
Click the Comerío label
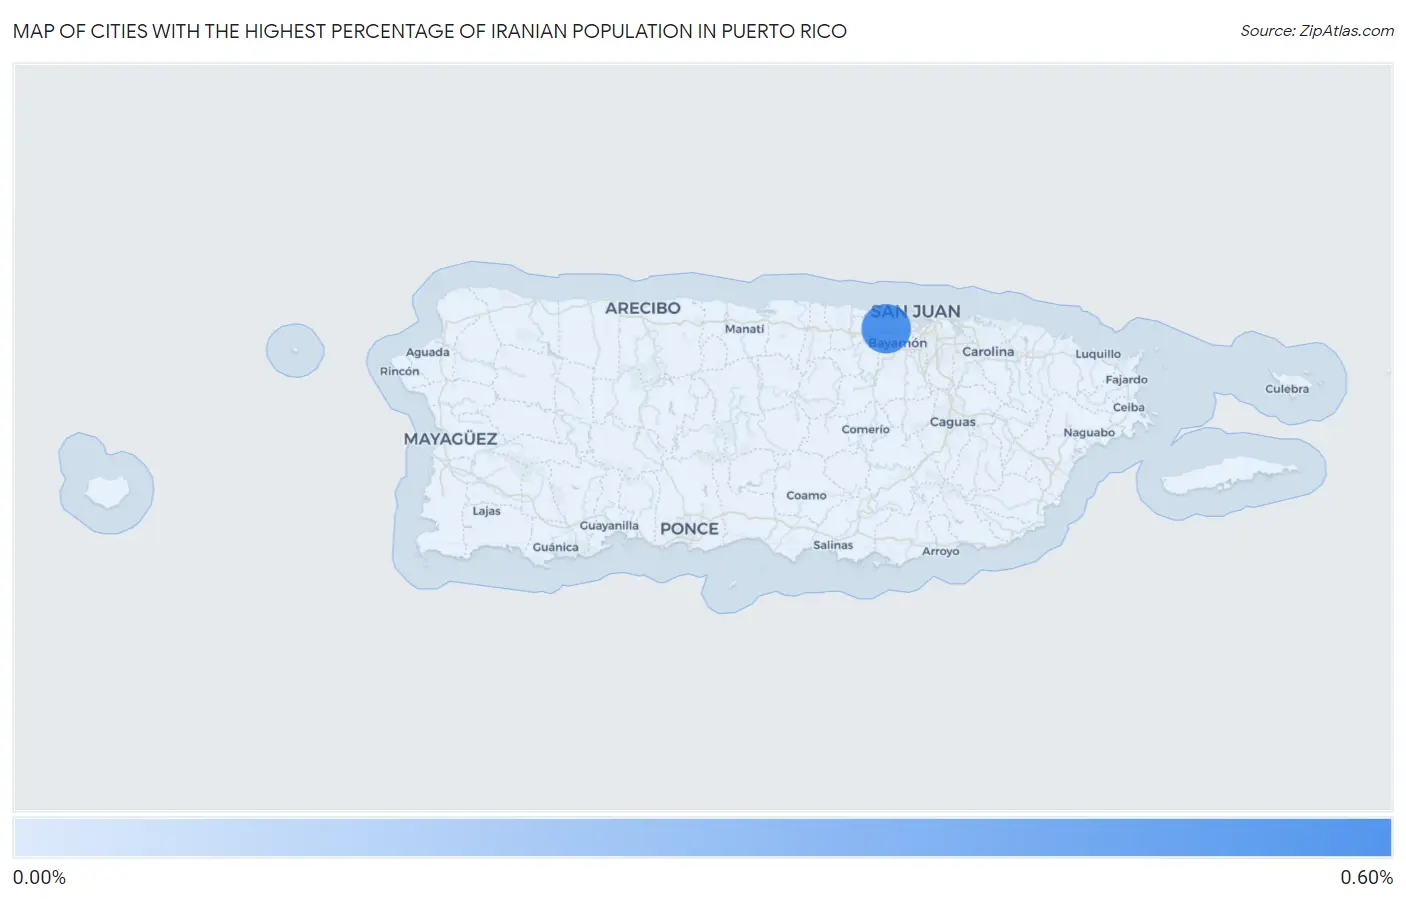(865, 429)
